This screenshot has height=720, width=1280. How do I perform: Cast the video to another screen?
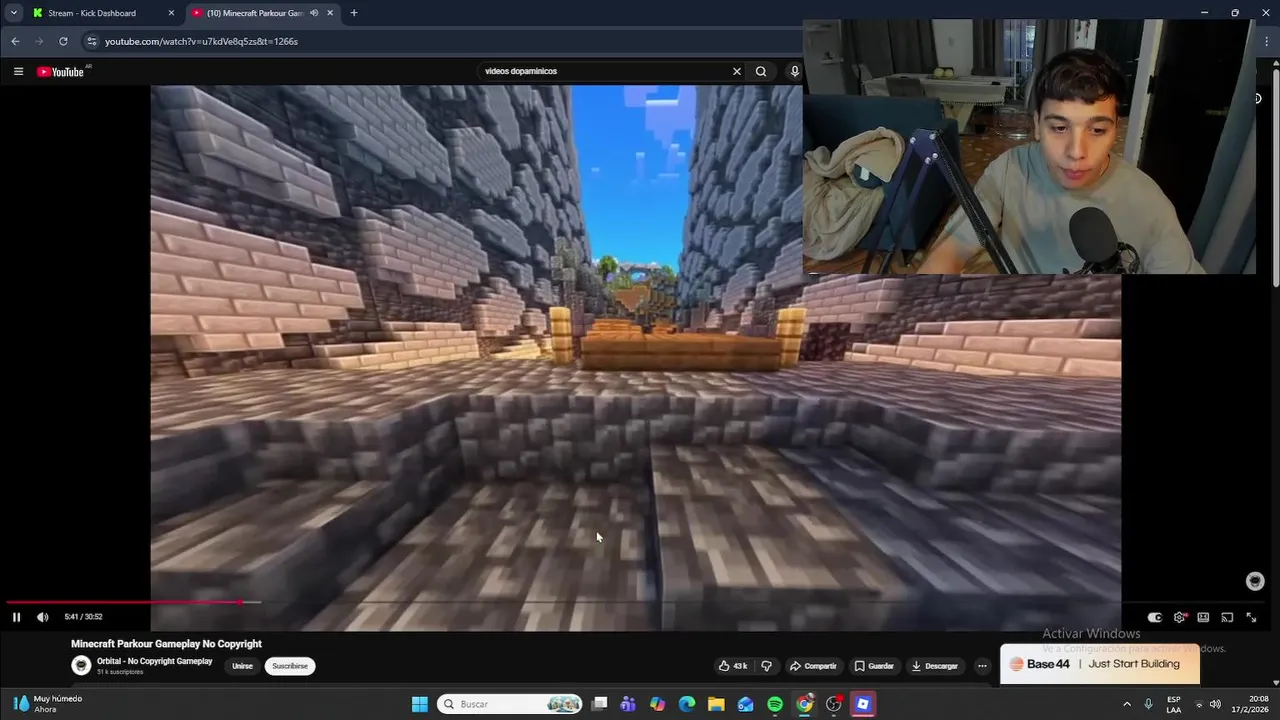click(x=1227, y=617)
